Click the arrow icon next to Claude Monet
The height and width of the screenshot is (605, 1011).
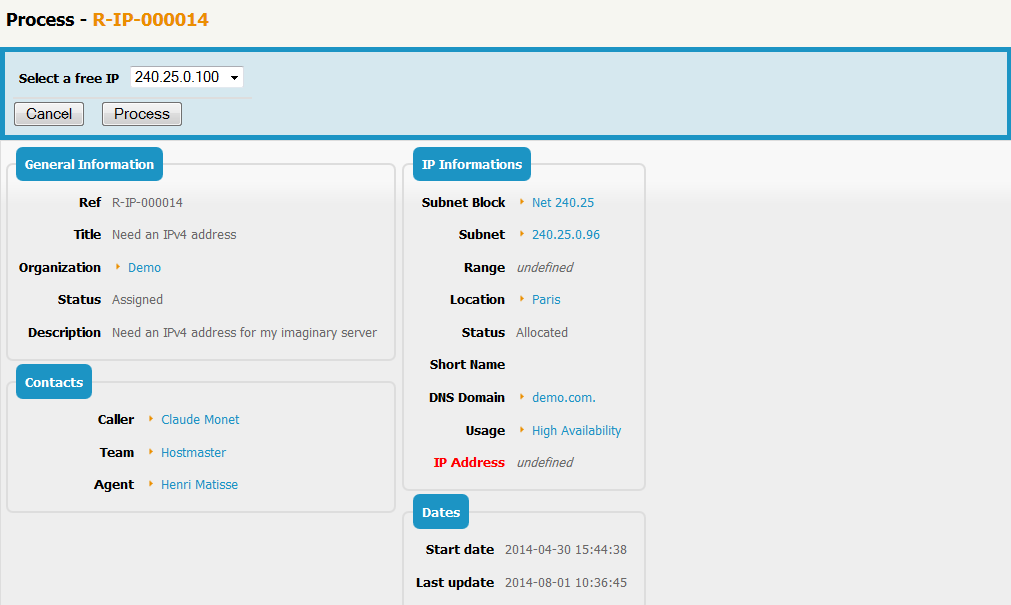tap(151, 419)
